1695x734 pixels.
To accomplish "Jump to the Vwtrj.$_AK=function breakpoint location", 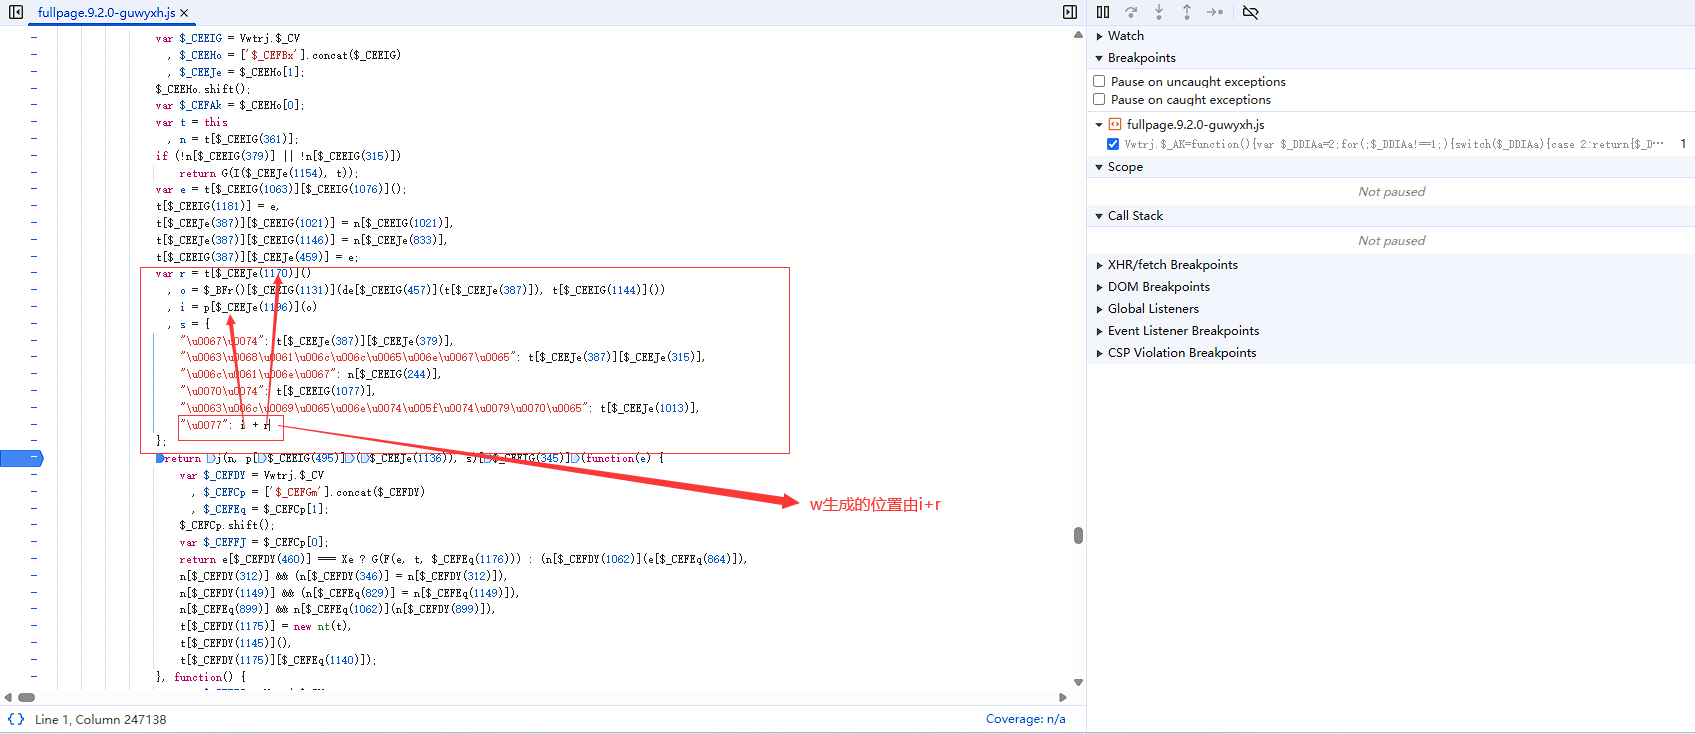I will point(1394,144).
